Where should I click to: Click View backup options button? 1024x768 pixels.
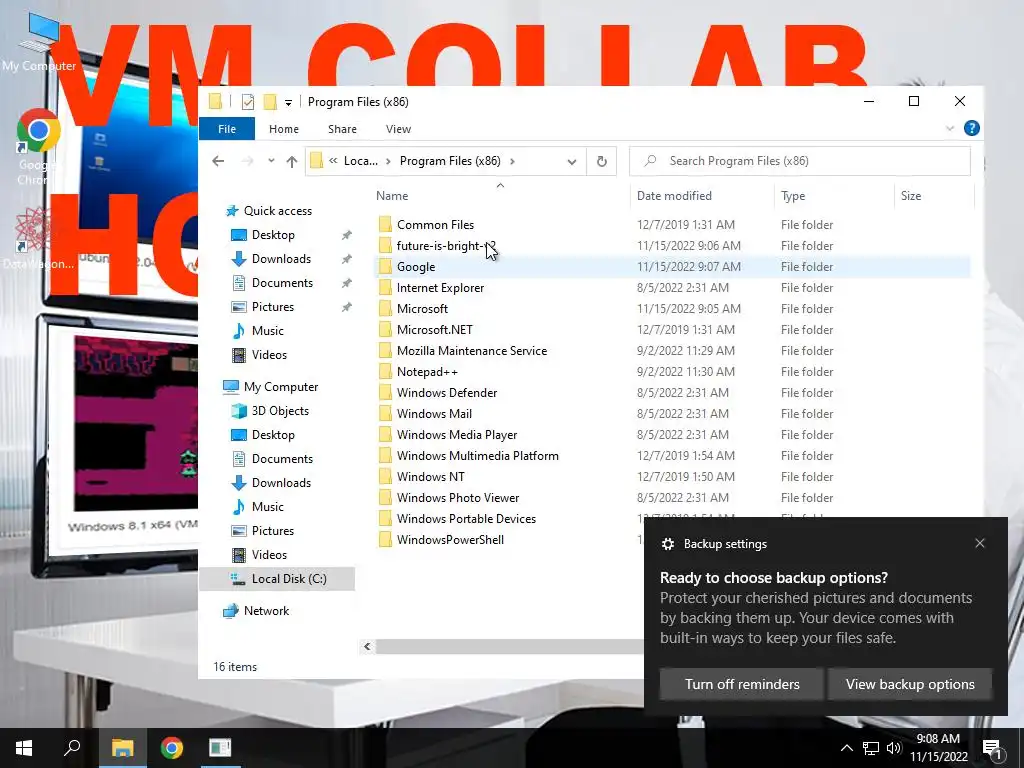[x=910, y=684]
